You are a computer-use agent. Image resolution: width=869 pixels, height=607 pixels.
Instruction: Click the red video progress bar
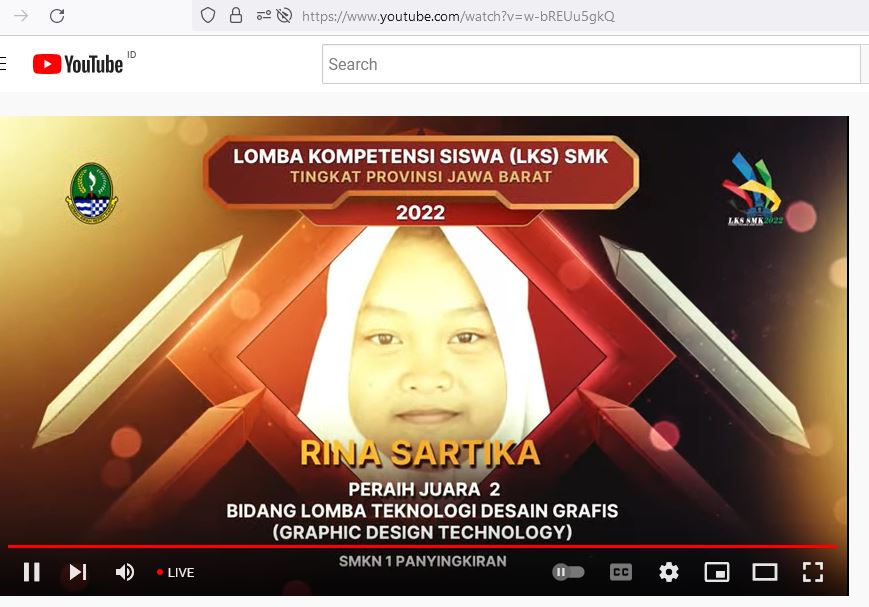tap(420, 546)
